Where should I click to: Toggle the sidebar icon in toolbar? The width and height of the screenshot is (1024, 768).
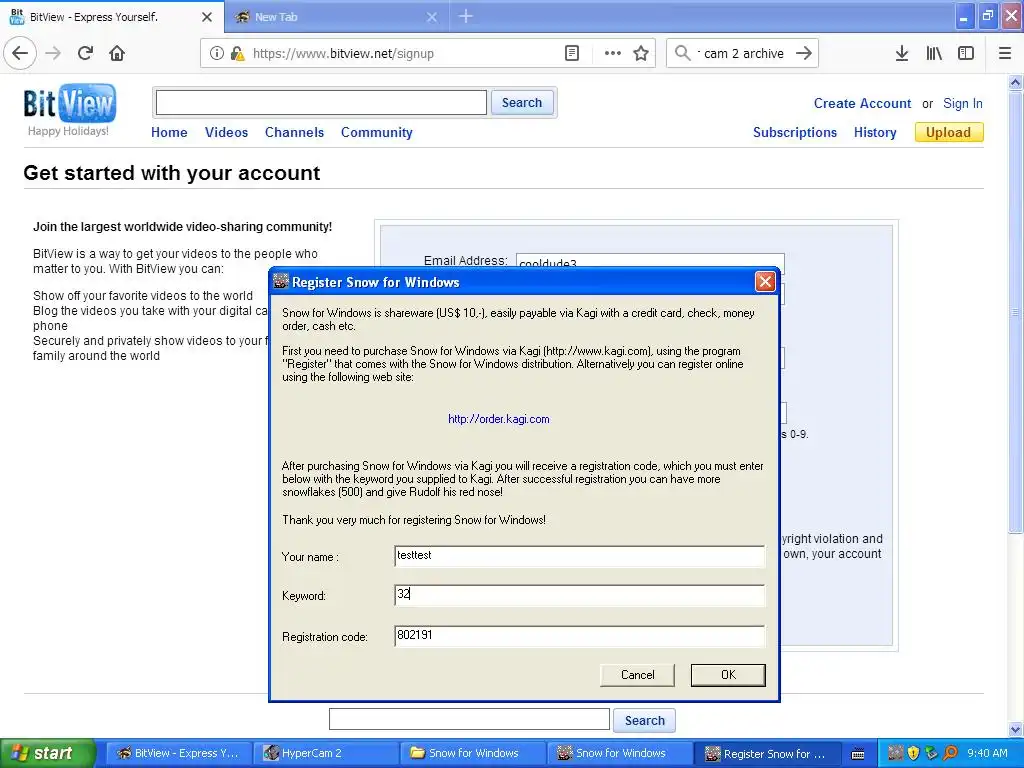pyautogui.click(x=966, y=54)
